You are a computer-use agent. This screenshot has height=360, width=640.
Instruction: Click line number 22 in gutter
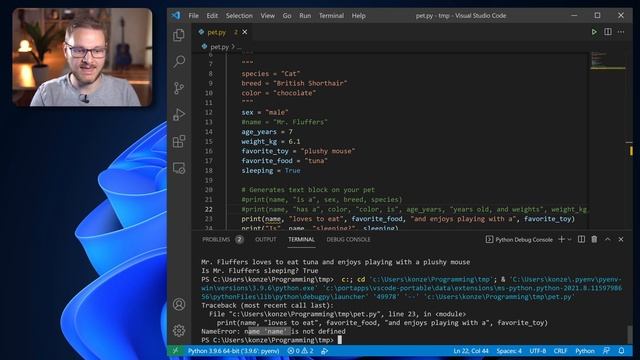tap(209, 209)
